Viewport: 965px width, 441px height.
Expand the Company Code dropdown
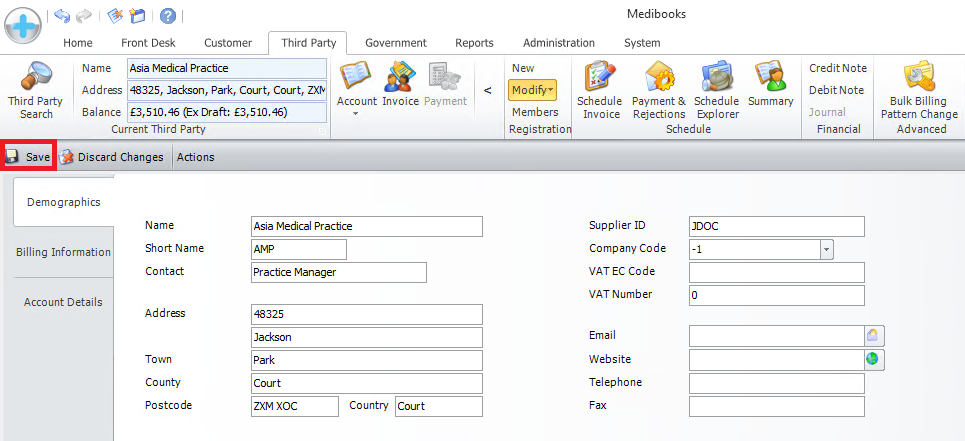coord(826,249)
